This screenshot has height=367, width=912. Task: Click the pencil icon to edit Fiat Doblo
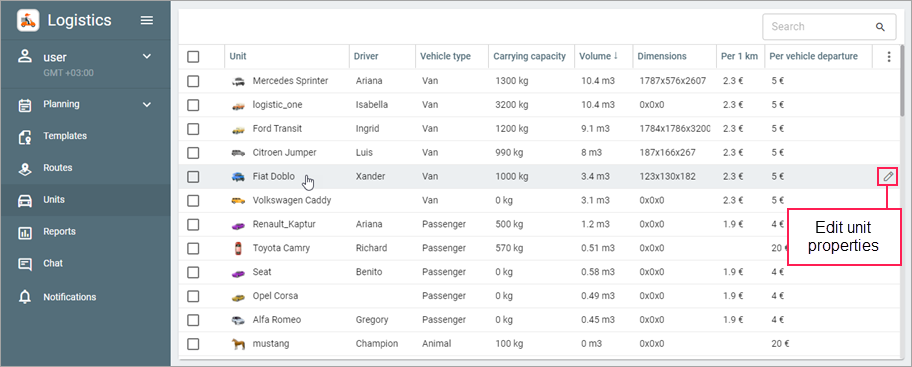888,176
